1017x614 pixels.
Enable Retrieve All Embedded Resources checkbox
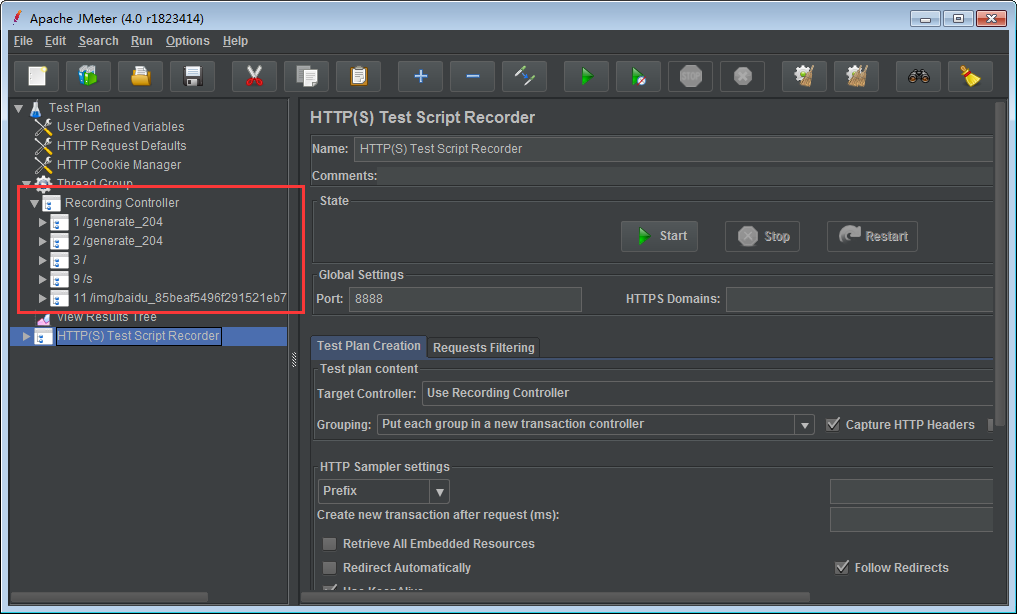pyautogui.click(x=329, y=544)
